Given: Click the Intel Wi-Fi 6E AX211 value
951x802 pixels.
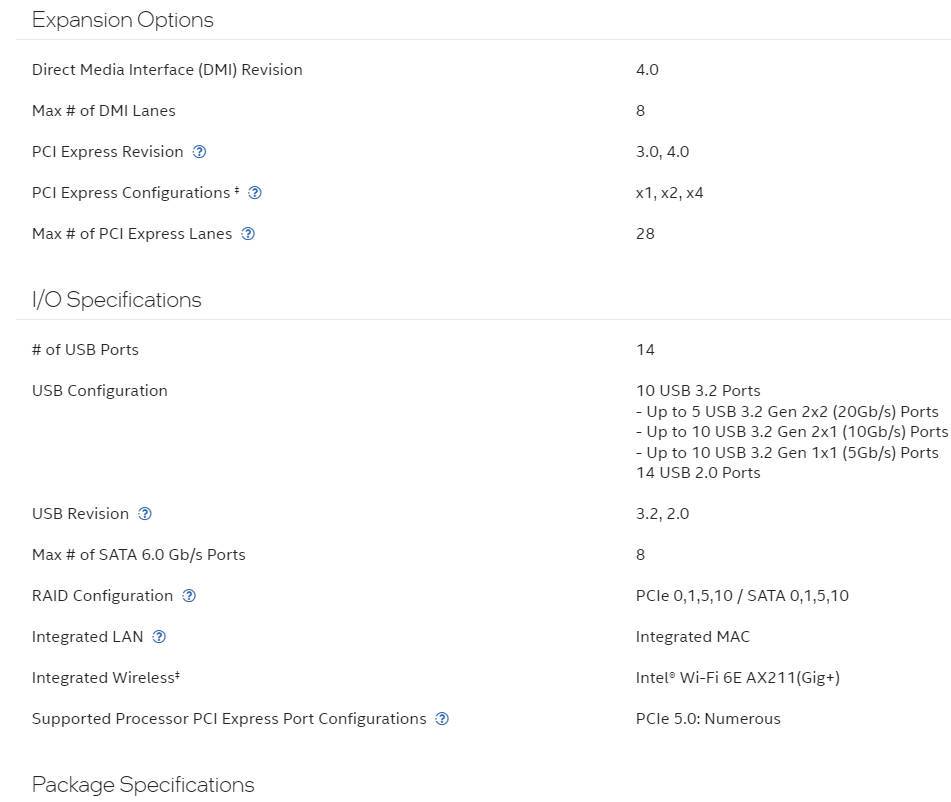Looking at the screenshot, I should [737, 677].
